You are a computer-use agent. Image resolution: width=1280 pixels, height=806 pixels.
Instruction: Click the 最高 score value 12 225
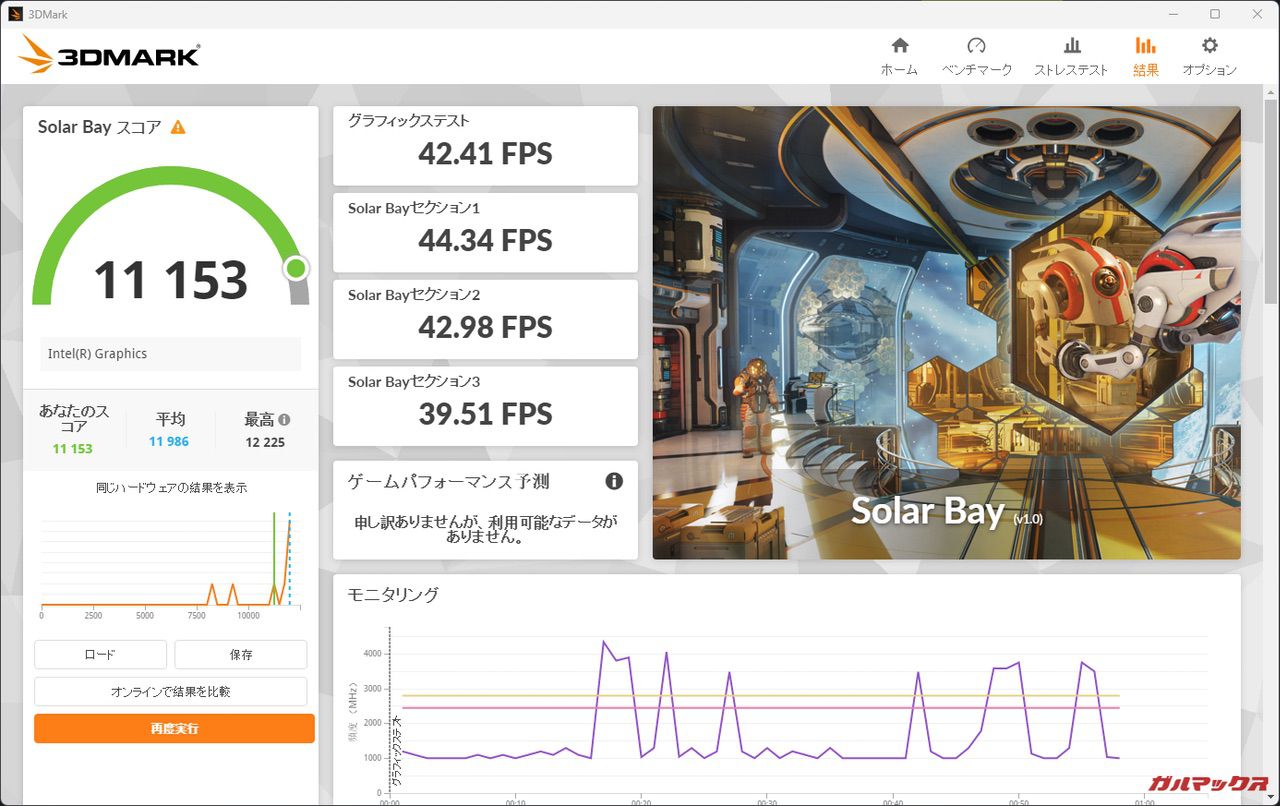tap(265, 441)
